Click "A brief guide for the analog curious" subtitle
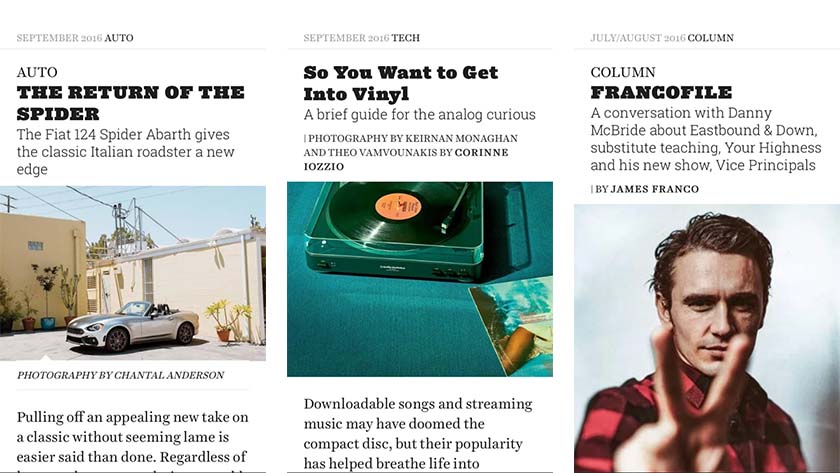The width and height of the screenshot is (840, 473). [419, 115]
